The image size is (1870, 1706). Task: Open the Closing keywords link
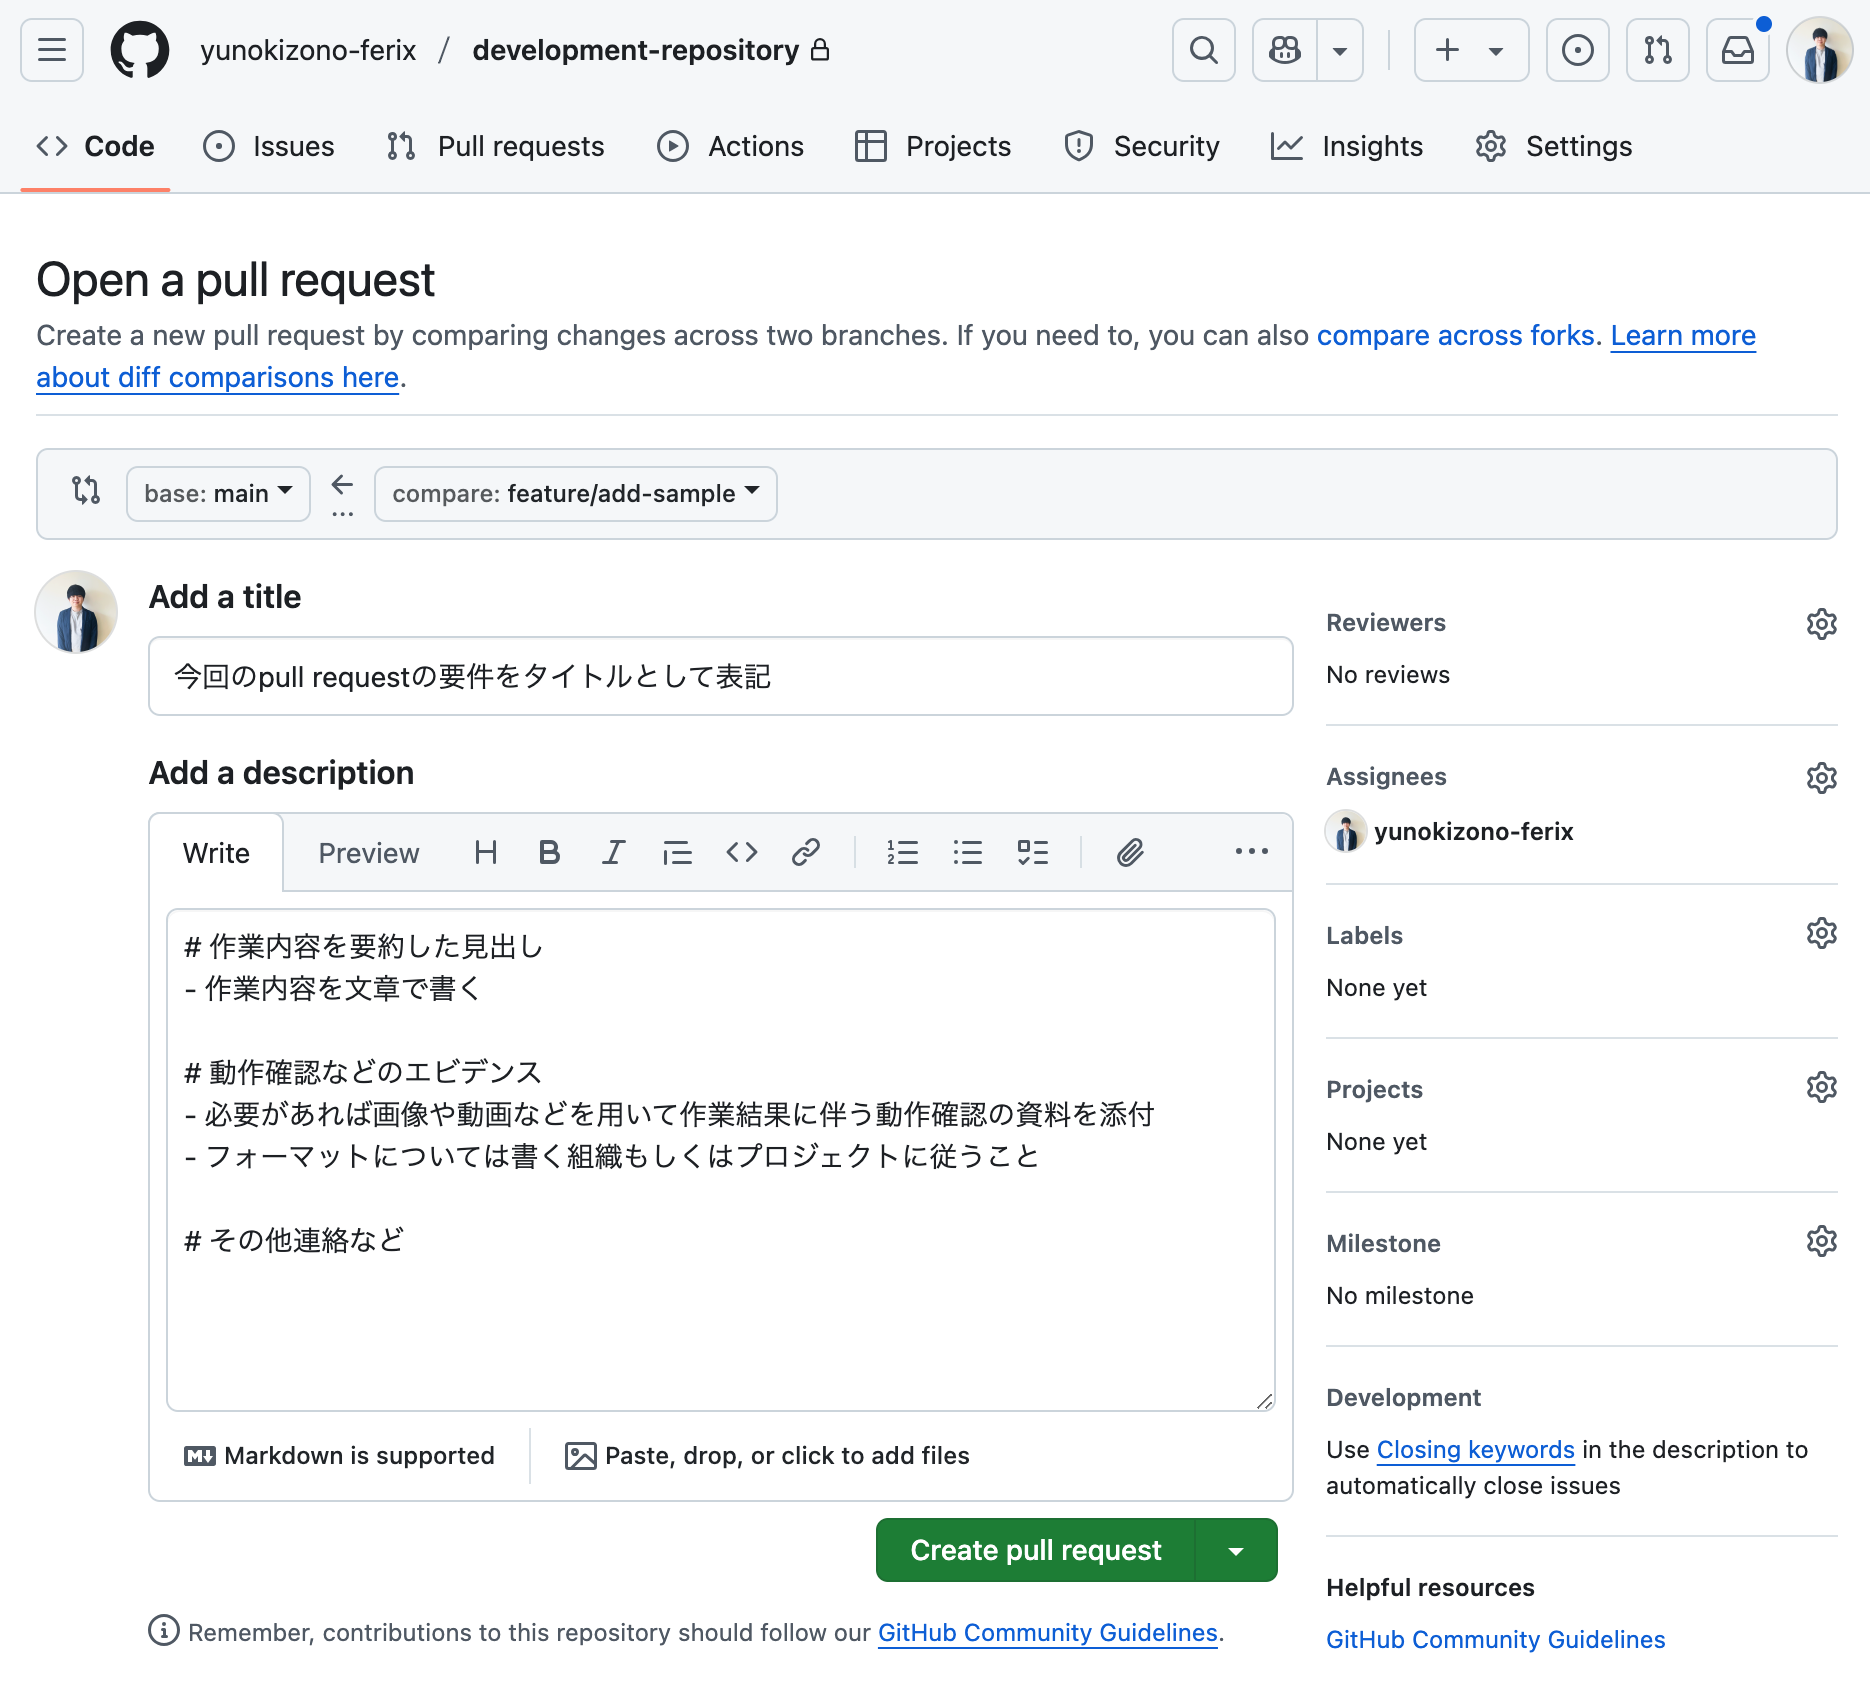coord(1474,1449)
